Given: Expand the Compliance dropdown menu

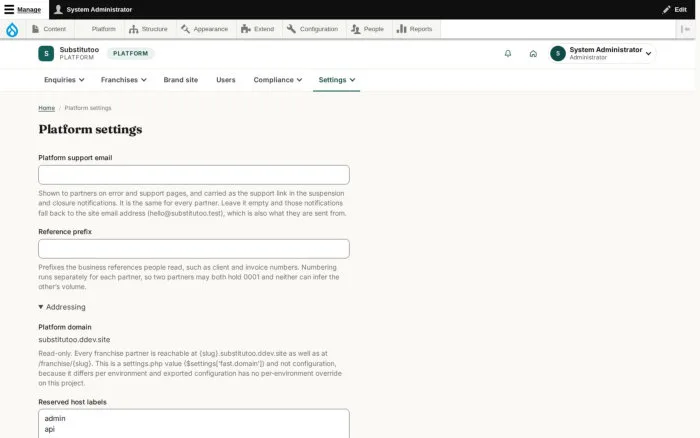Looking at the screenshot, I should point(278,80).
